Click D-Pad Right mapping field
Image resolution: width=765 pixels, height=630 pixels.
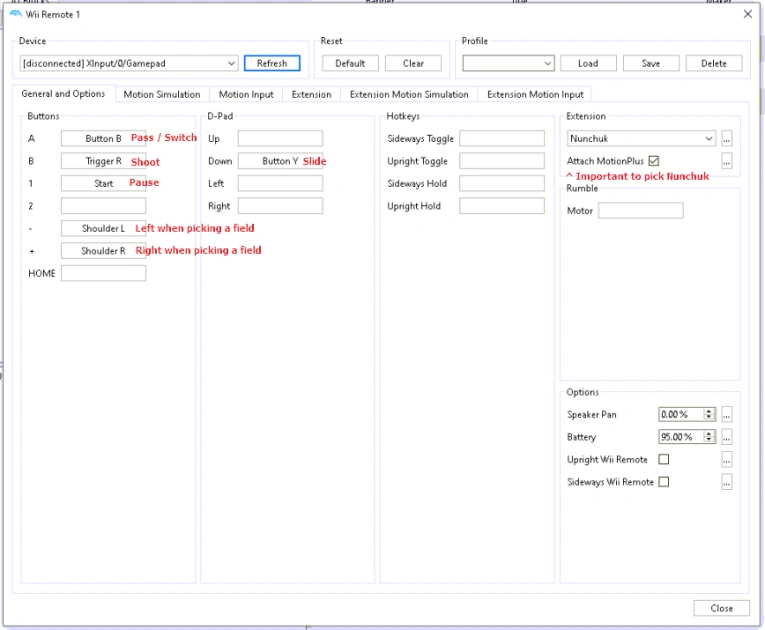280,206
